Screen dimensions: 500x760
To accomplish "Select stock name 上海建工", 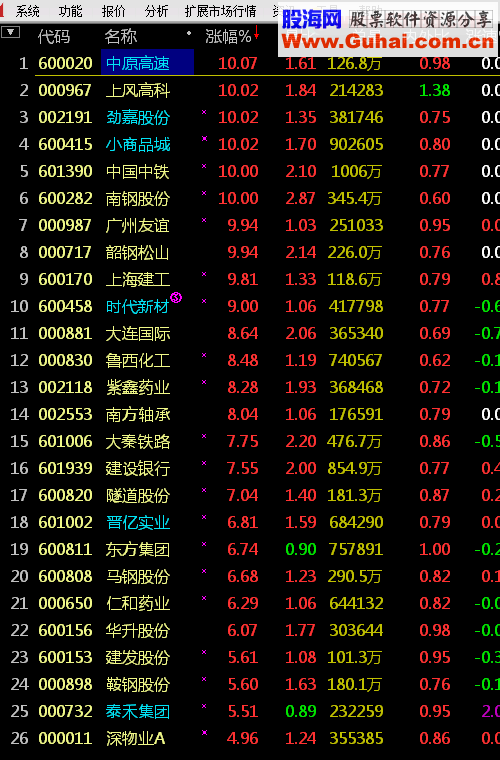I will tap(138, 279).
